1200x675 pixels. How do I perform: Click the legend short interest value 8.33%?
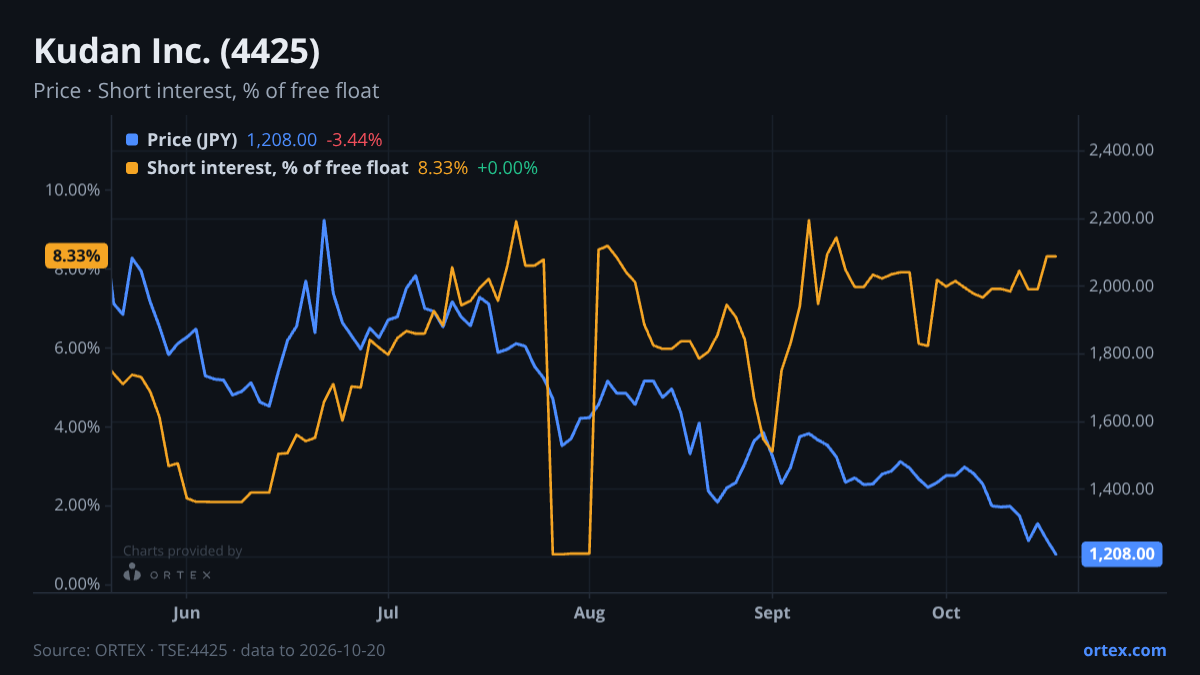point(443,168)
